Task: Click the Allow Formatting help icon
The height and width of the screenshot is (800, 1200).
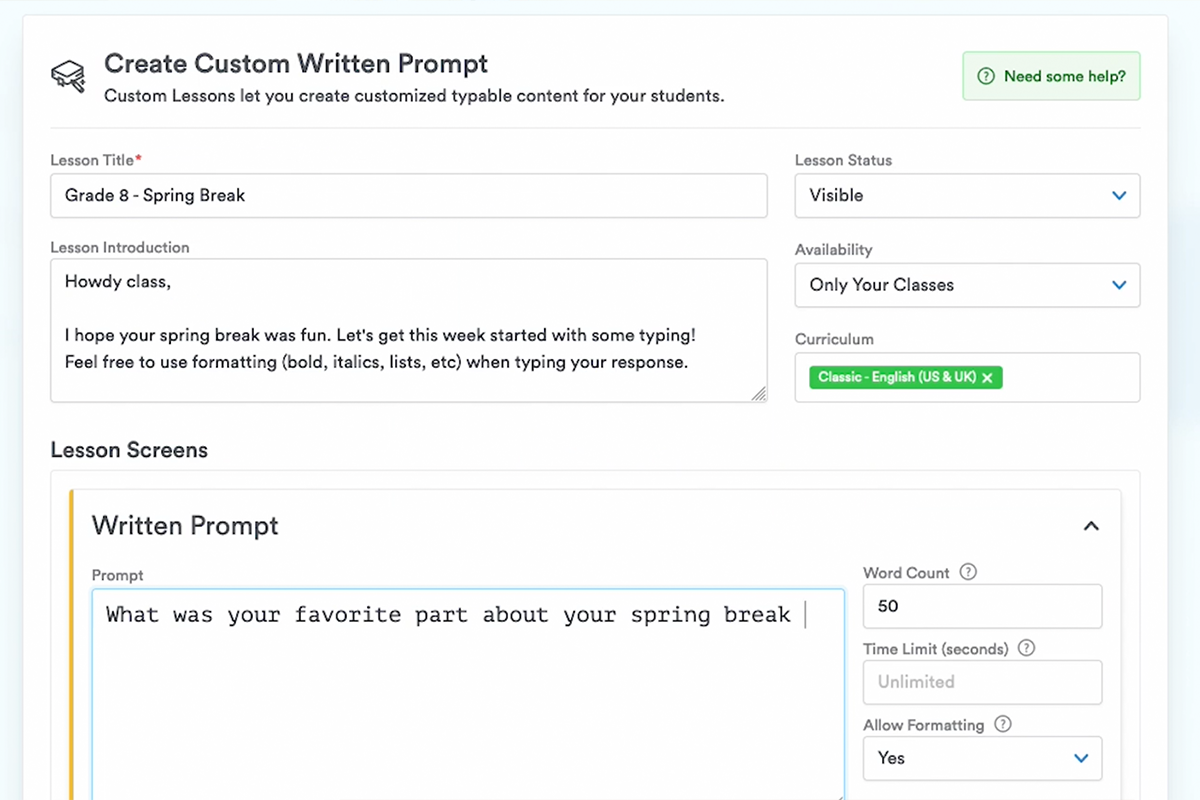Action: tap(1003, 725)
